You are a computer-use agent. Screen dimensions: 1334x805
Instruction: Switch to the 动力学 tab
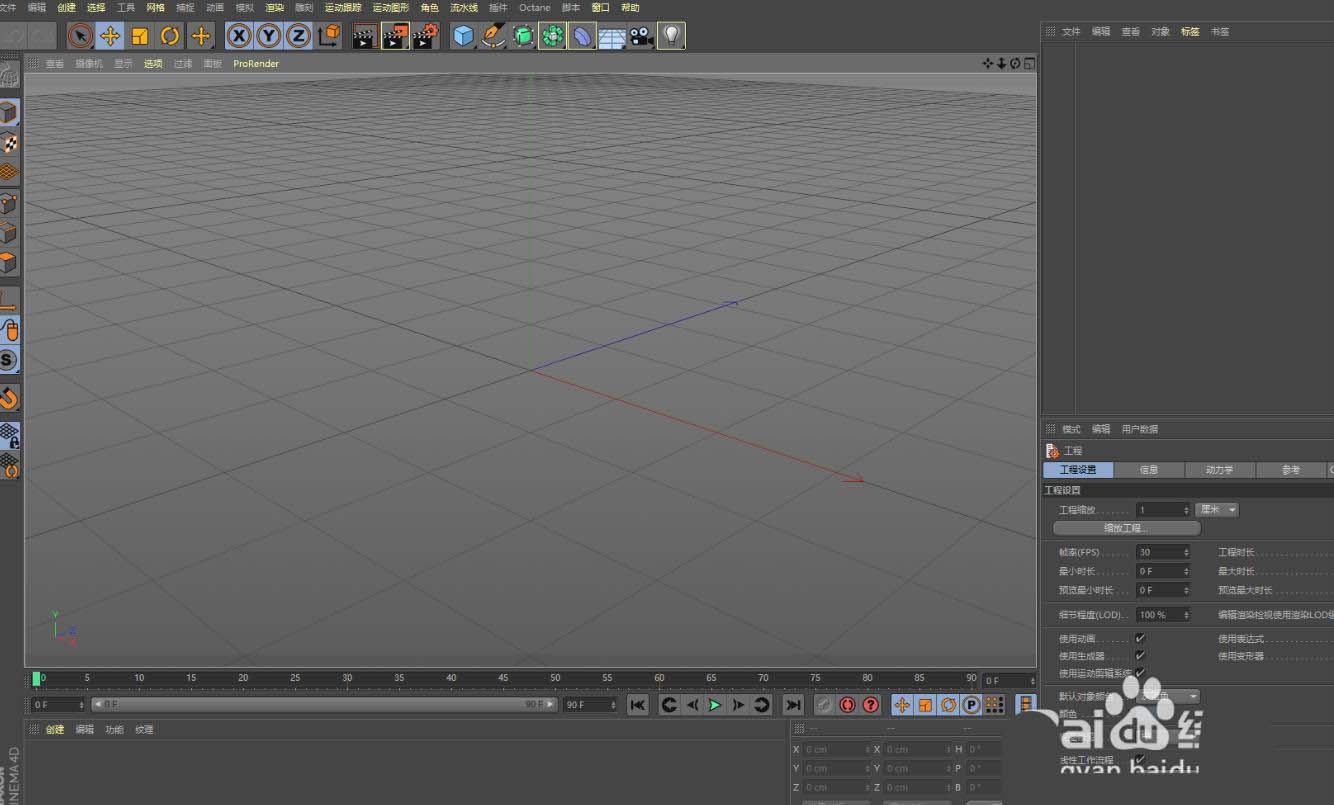pyautogui.click(x=1219, y=470)
